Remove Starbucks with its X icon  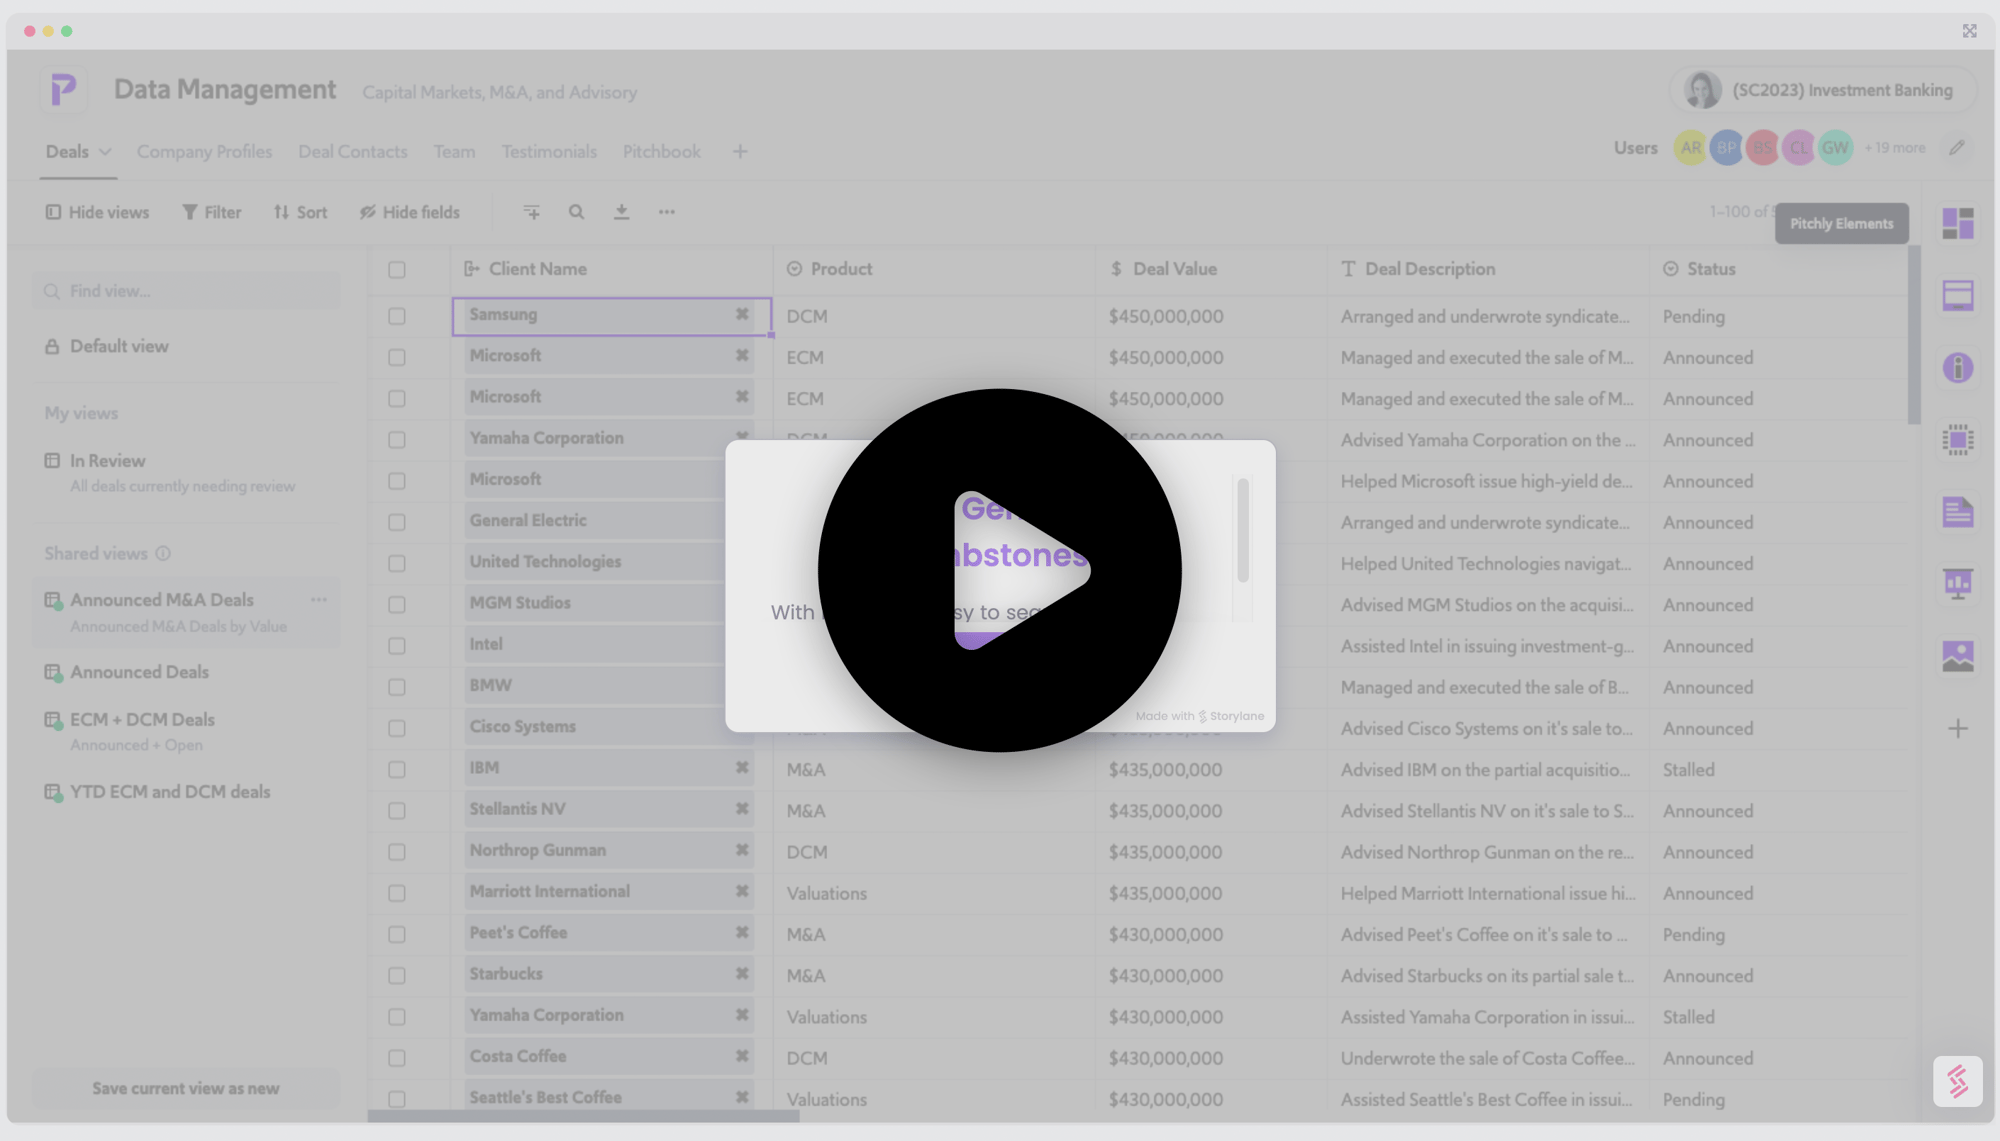pos(742,973)
